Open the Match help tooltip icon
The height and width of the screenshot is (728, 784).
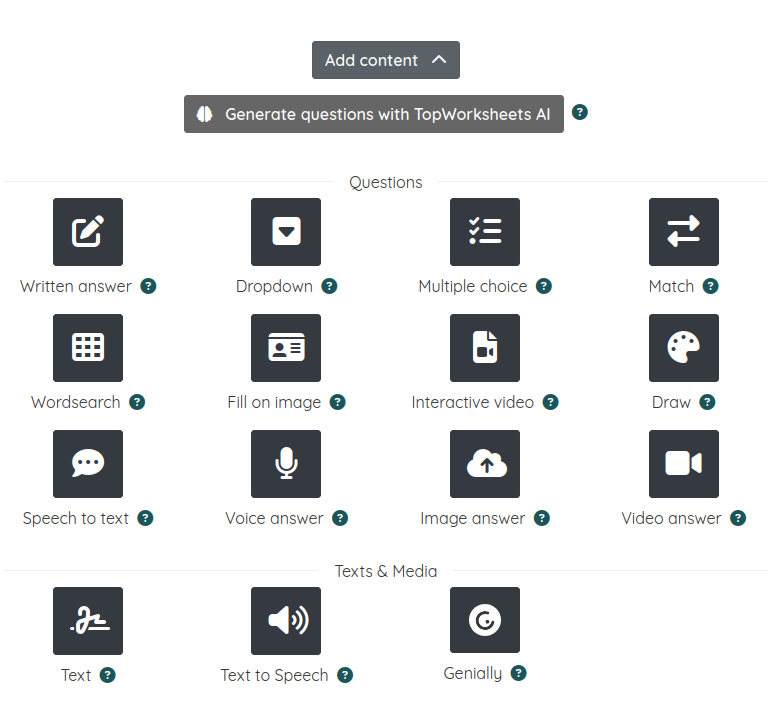click(710, 286)
